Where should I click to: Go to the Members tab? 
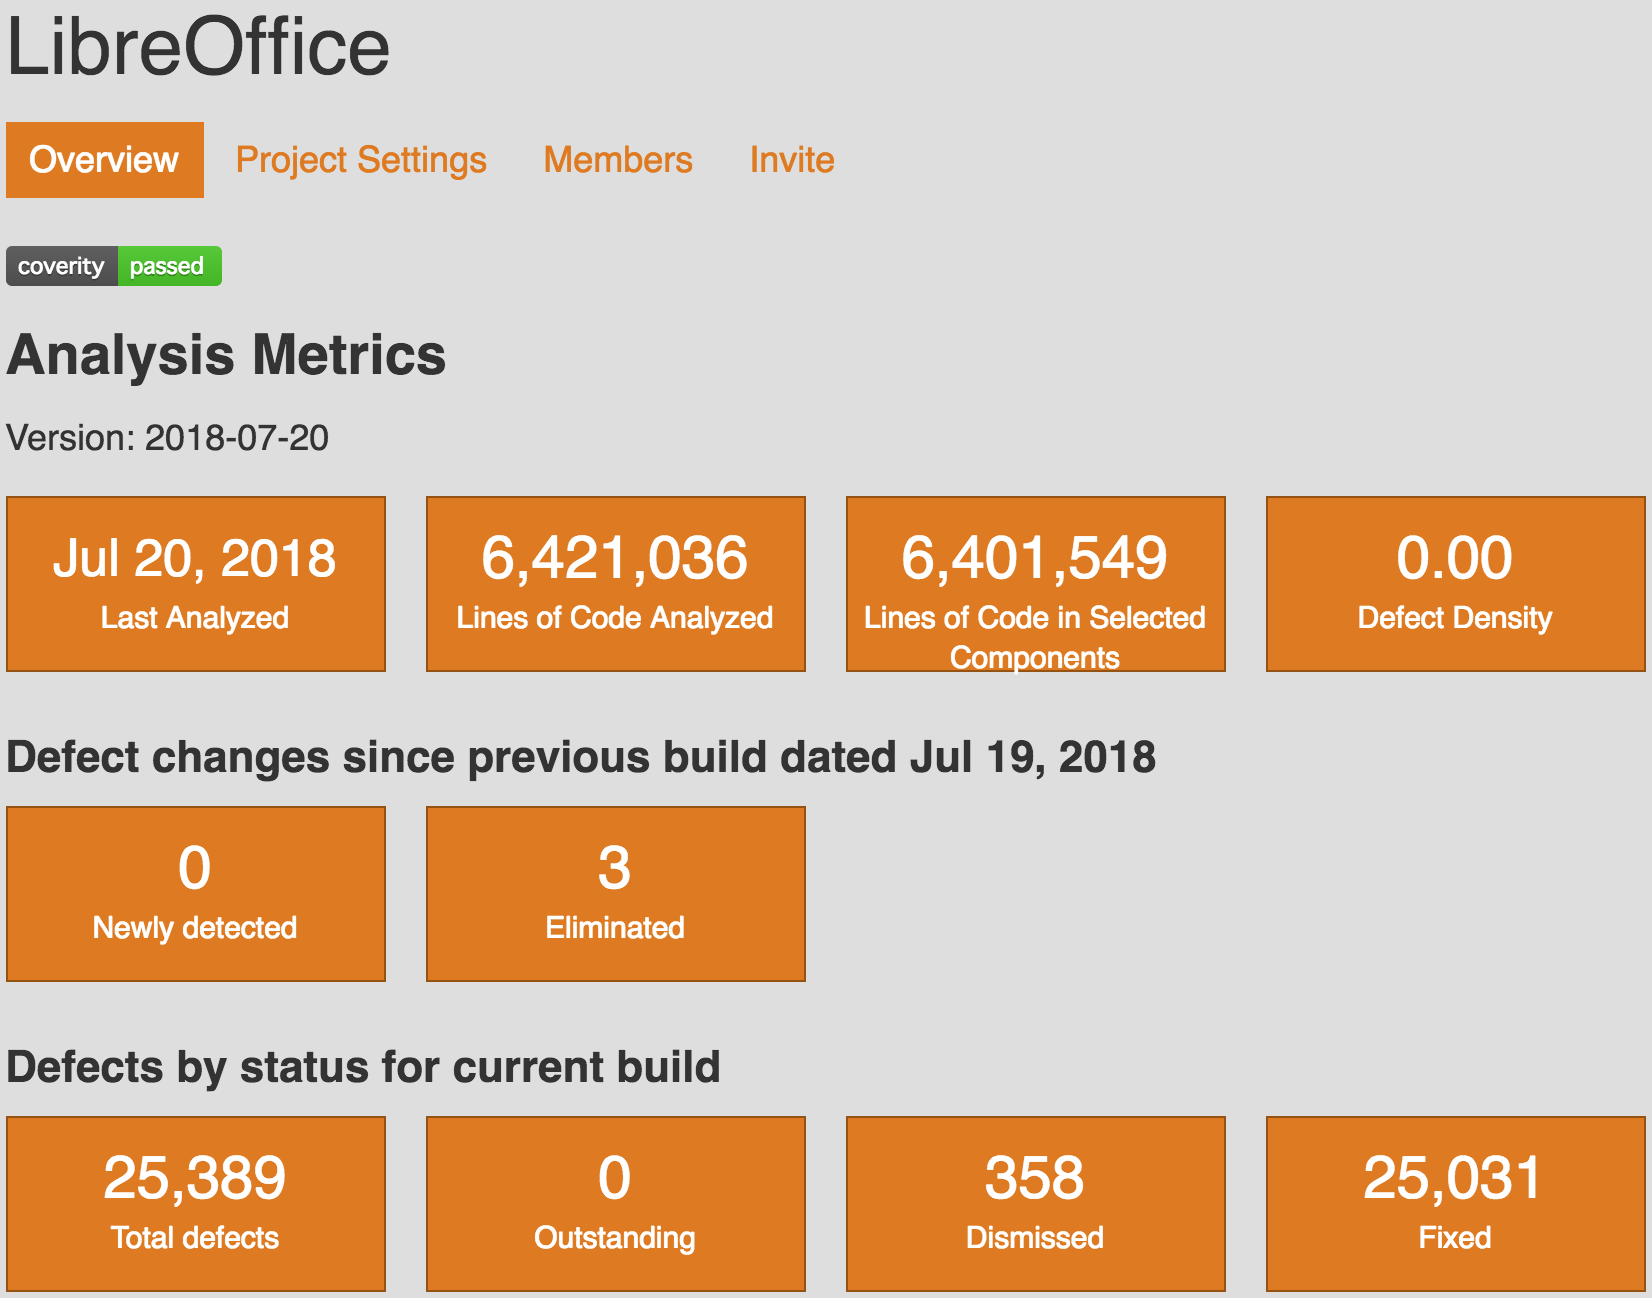pos(618,160)
